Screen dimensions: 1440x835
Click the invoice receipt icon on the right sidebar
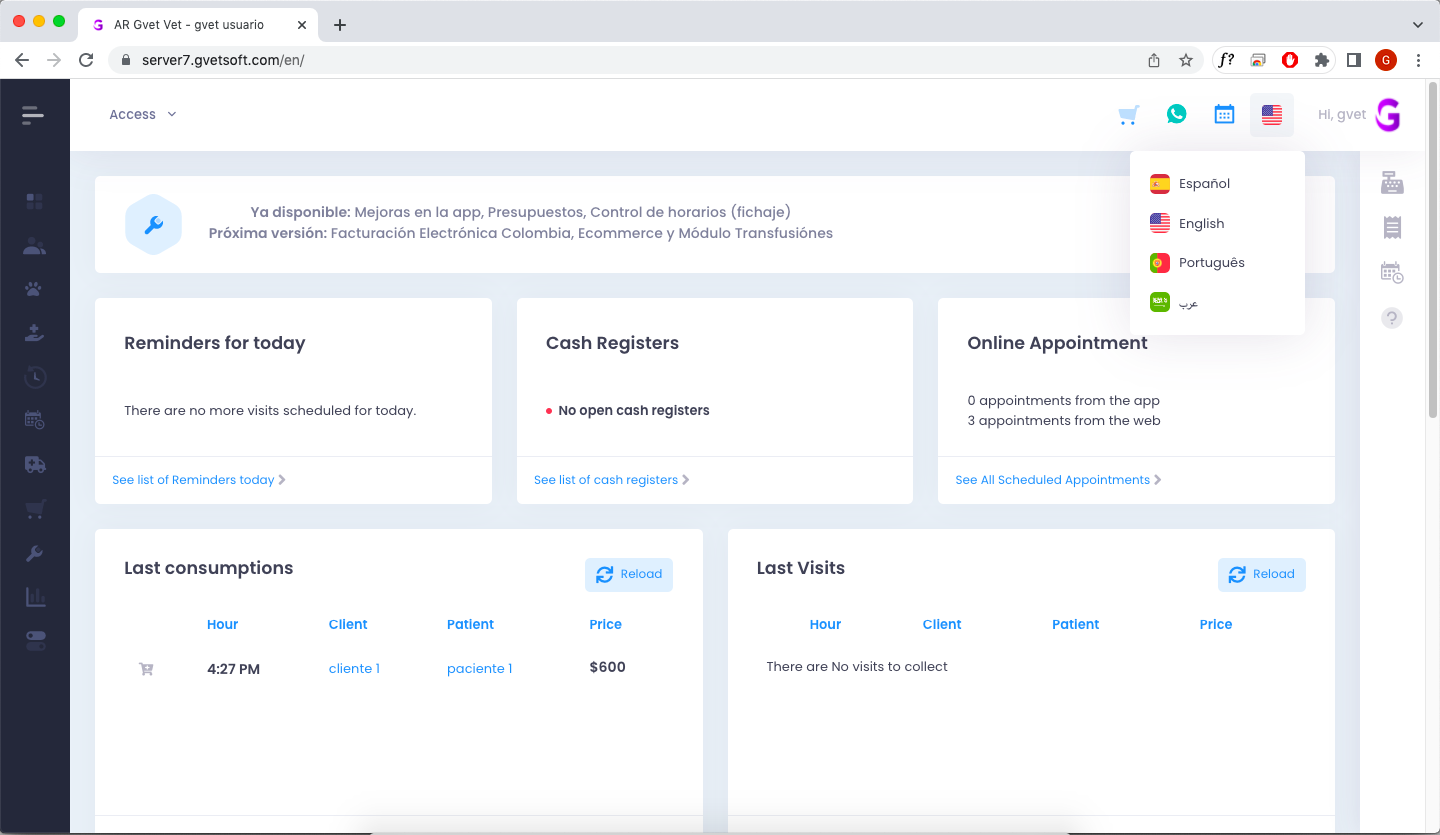coord(1391,227)
